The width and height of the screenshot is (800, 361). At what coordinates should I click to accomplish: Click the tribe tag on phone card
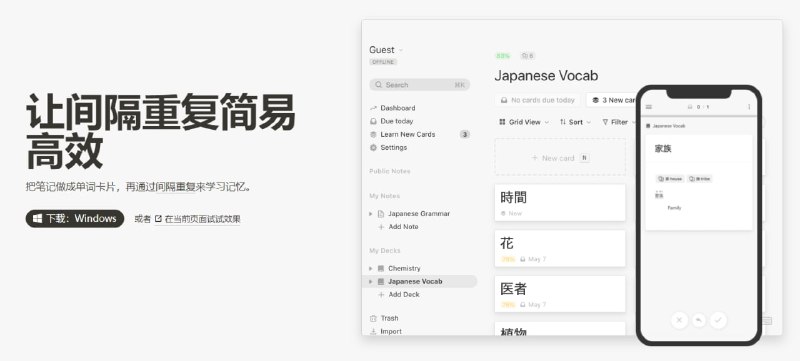click(699, 179)
